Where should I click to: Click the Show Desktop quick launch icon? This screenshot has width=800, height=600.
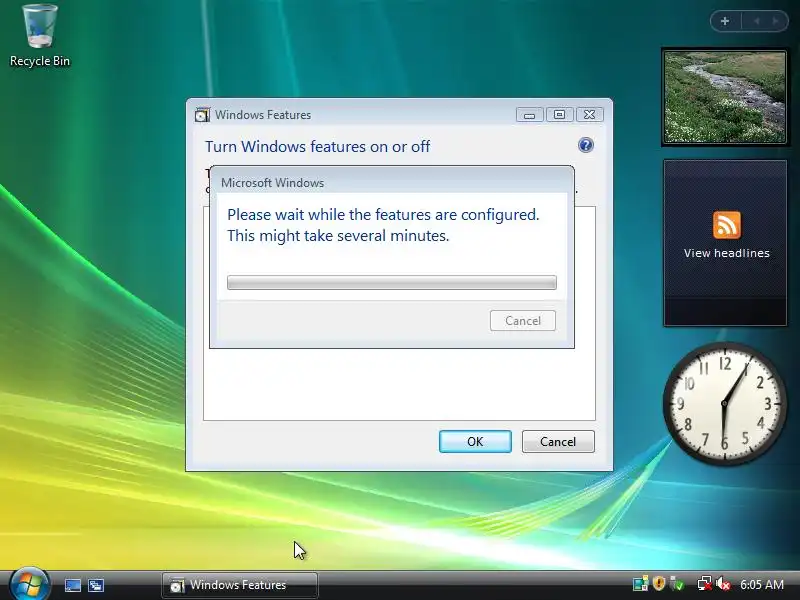click(72, 585)
